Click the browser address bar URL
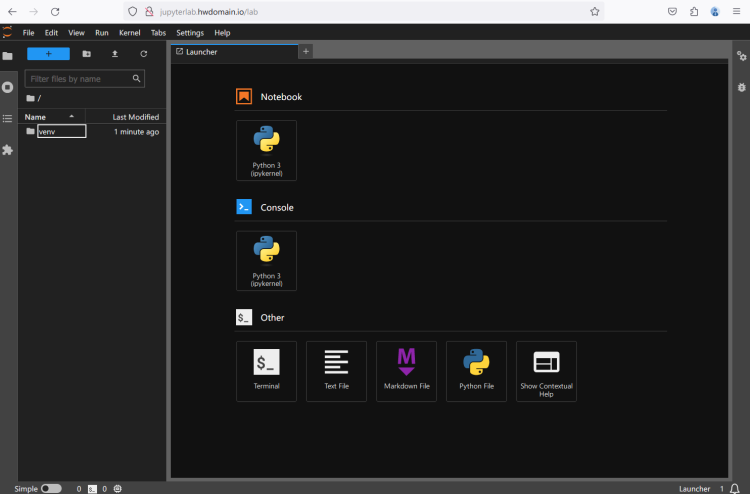 coord(209,11)
